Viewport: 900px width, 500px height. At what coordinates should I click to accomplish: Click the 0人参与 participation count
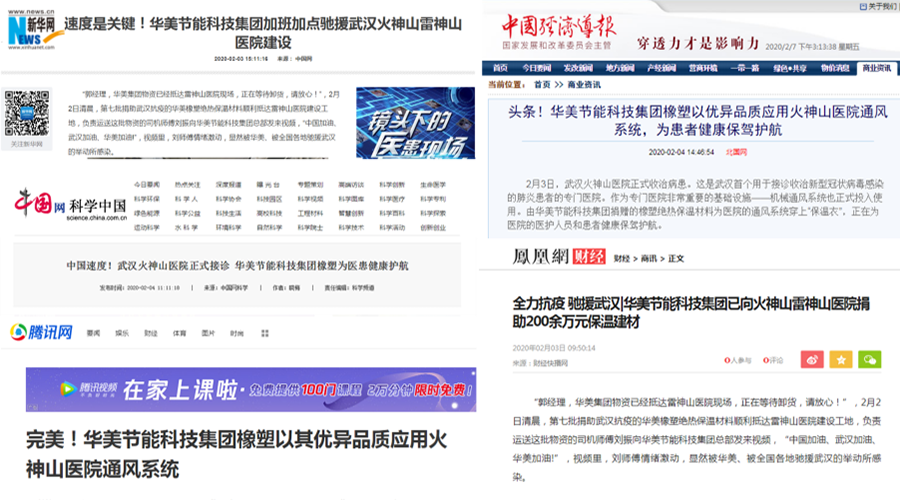(738, 361)
